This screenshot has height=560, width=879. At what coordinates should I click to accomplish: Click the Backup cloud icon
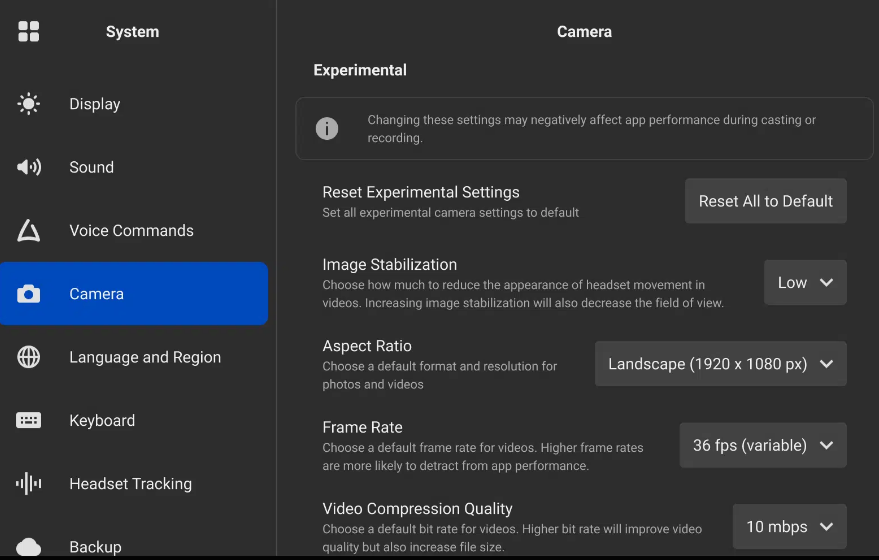click(29, 547)
